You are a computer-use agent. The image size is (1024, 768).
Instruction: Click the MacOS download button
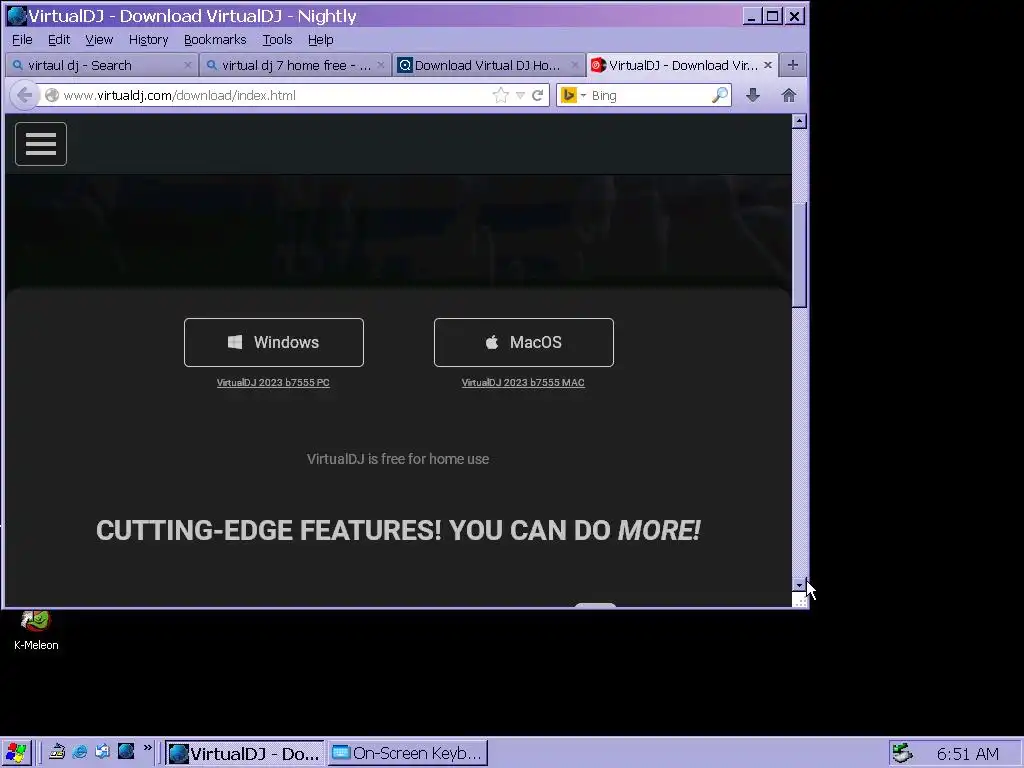(524, 342)
